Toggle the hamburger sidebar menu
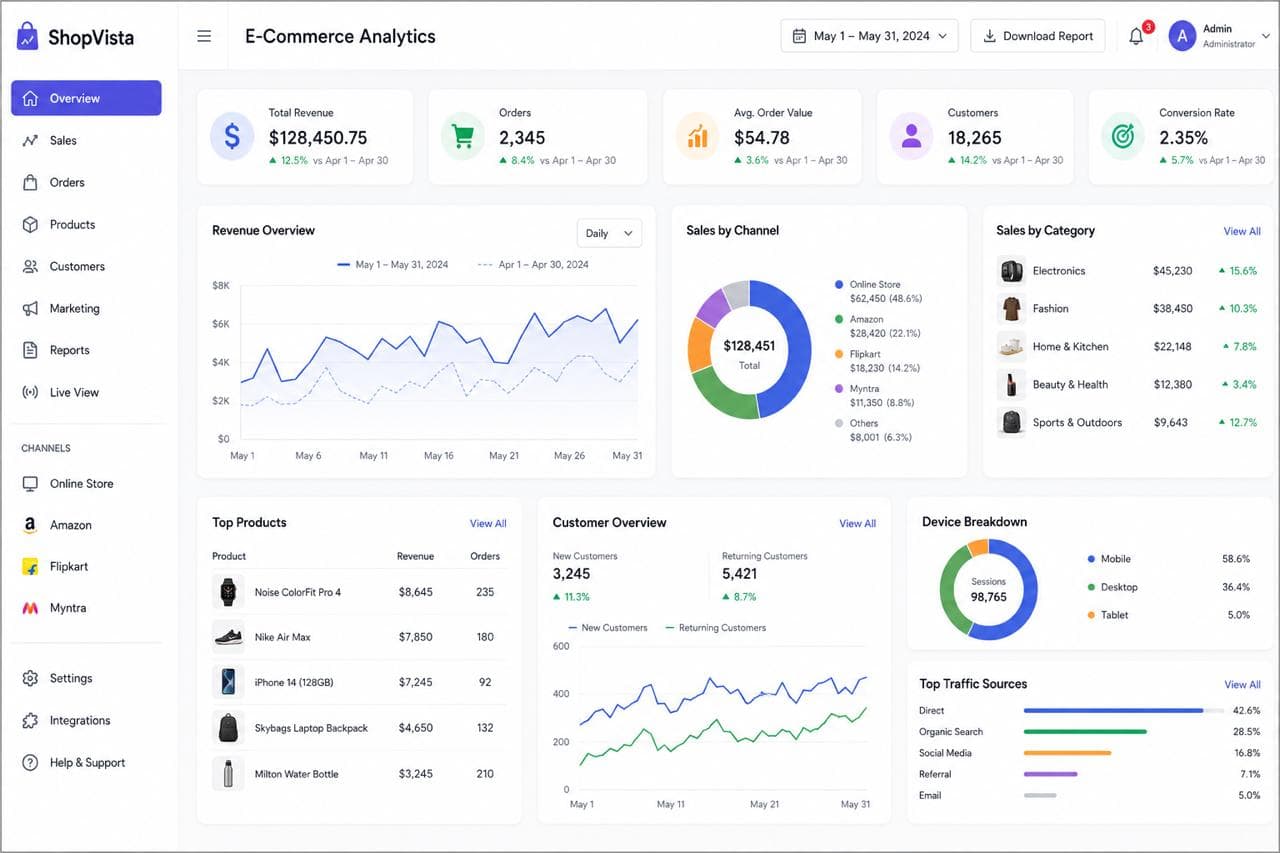1280x853 pixels. point(204,36)
